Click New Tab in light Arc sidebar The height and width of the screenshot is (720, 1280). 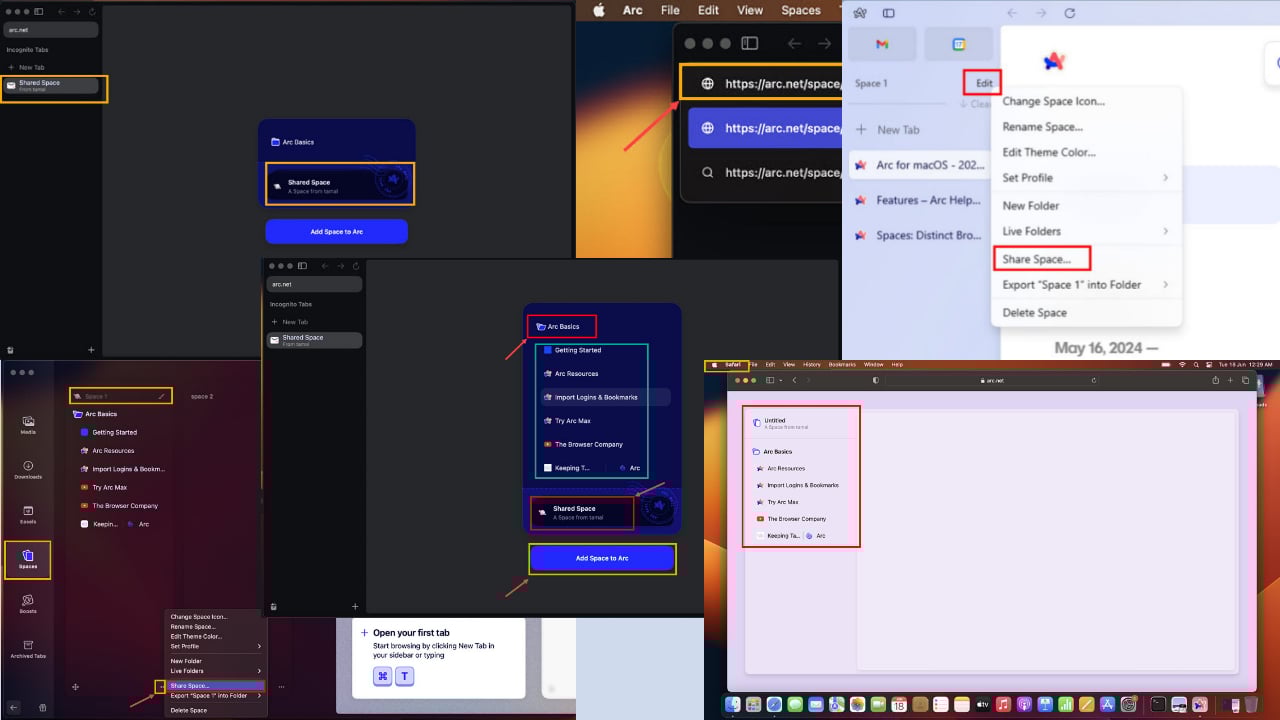898,129
